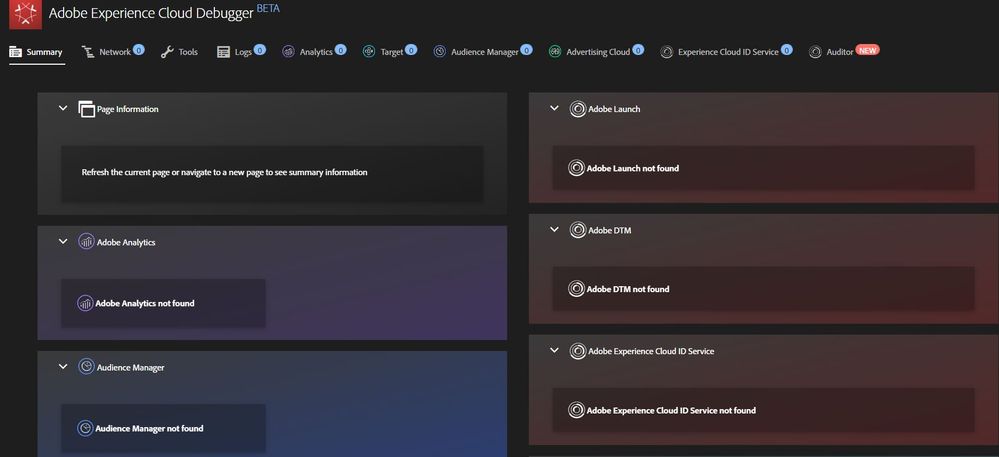
Task: Collapse the Audience Manager panel
Action: coord(62,366)
